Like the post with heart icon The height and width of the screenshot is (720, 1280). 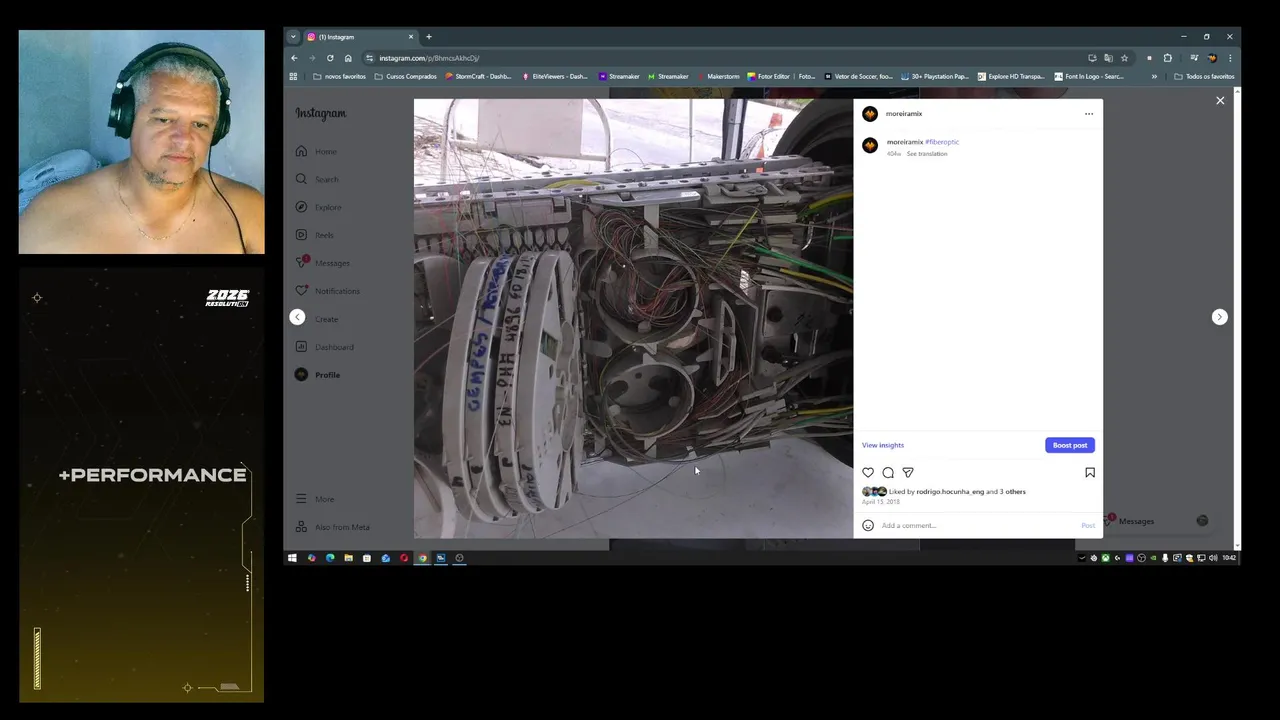point(868,472)
